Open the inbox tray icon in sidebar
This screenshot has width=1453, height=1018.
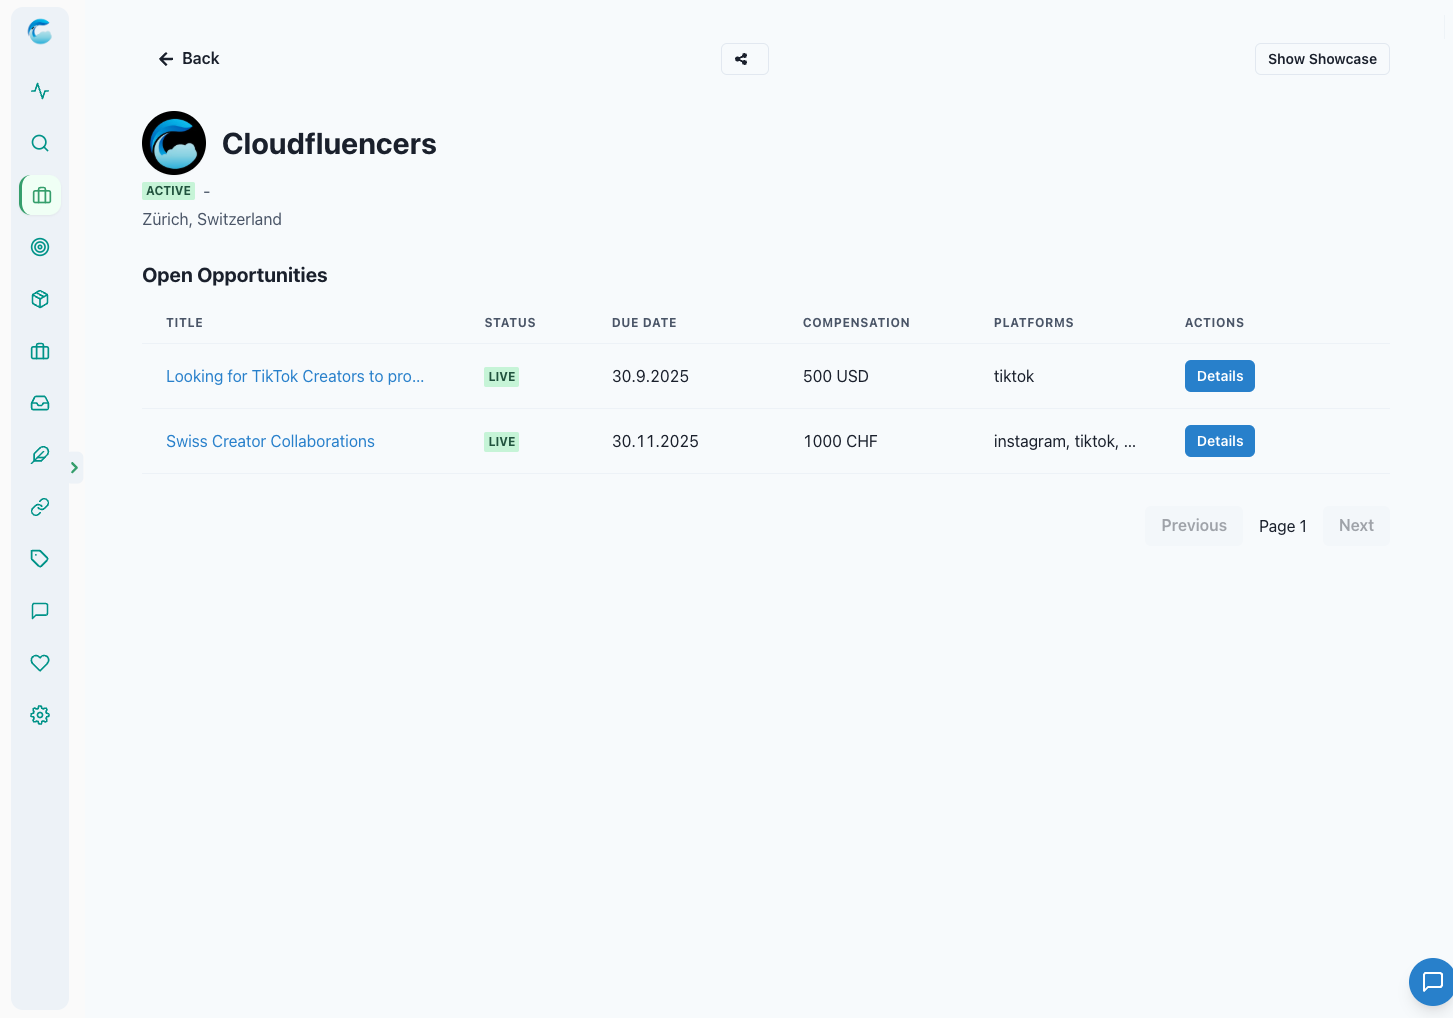click(x=40, y=403)
